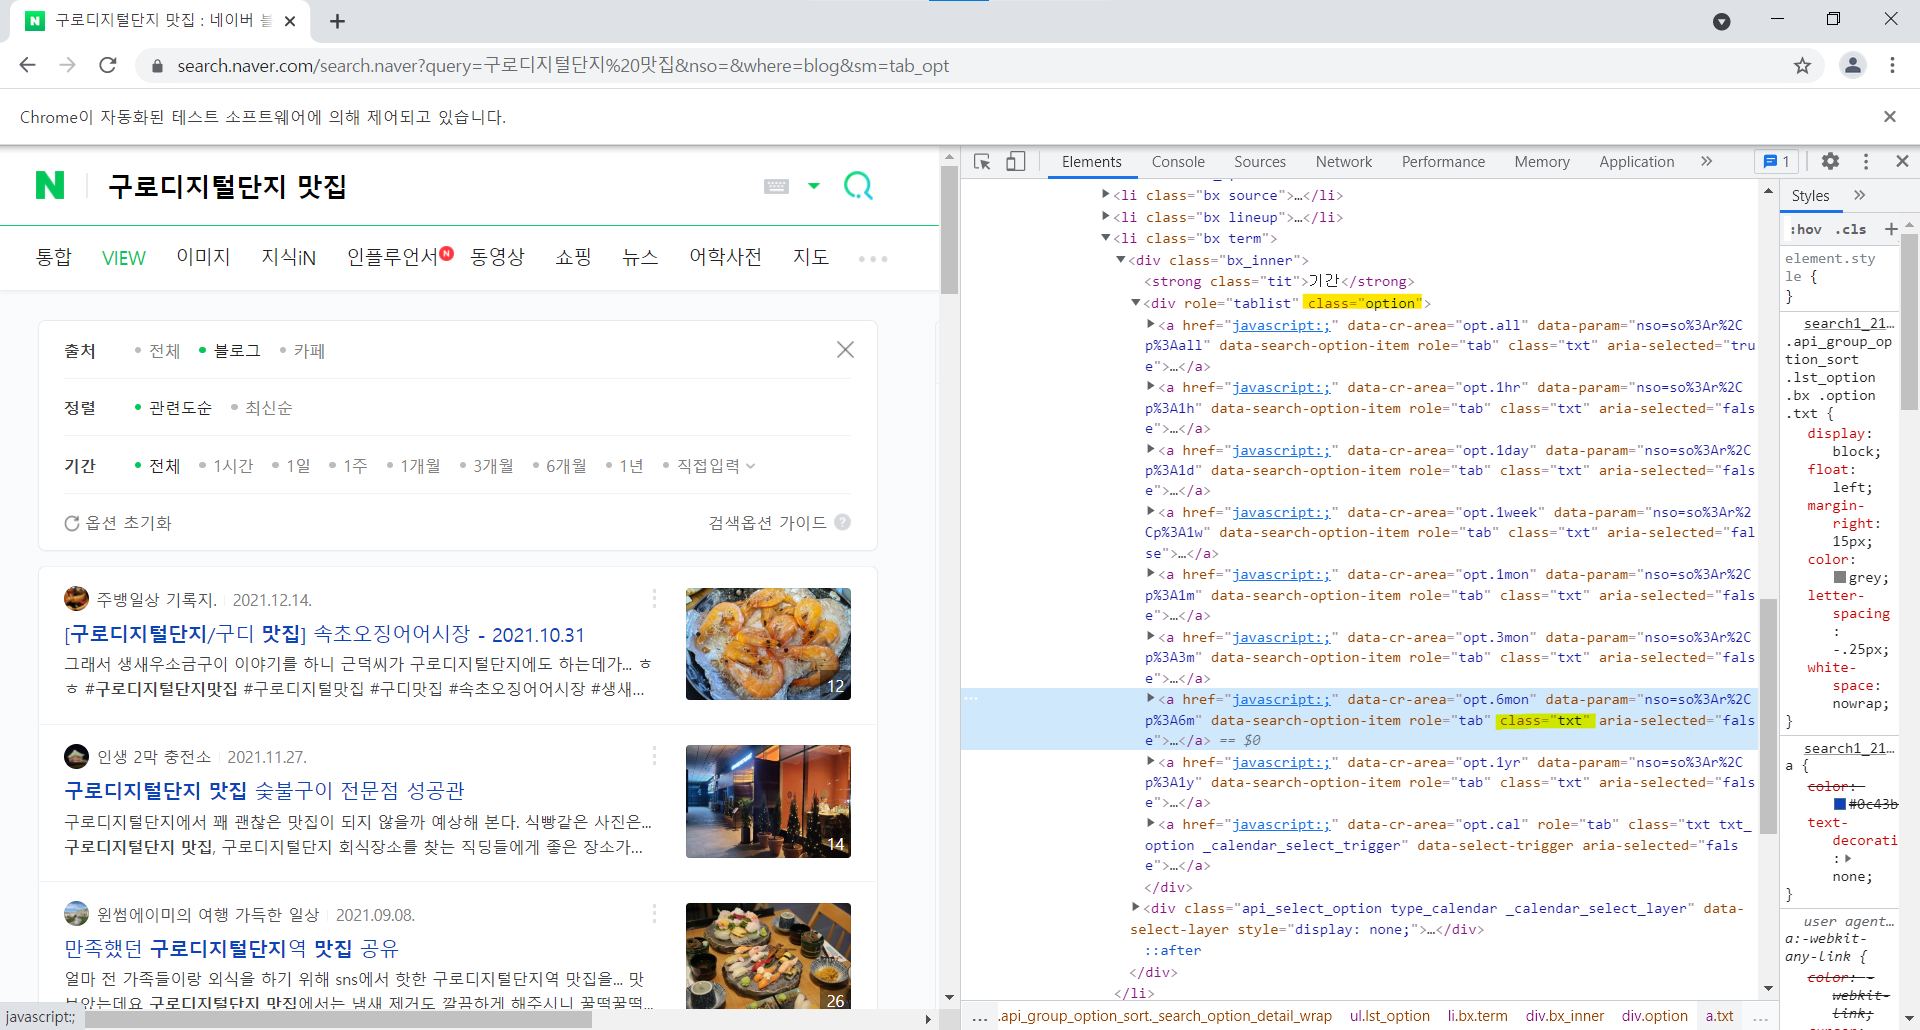Open DevTools settings gear
This screenshot has height=1030, width=1920.
tap(1830, 161)
